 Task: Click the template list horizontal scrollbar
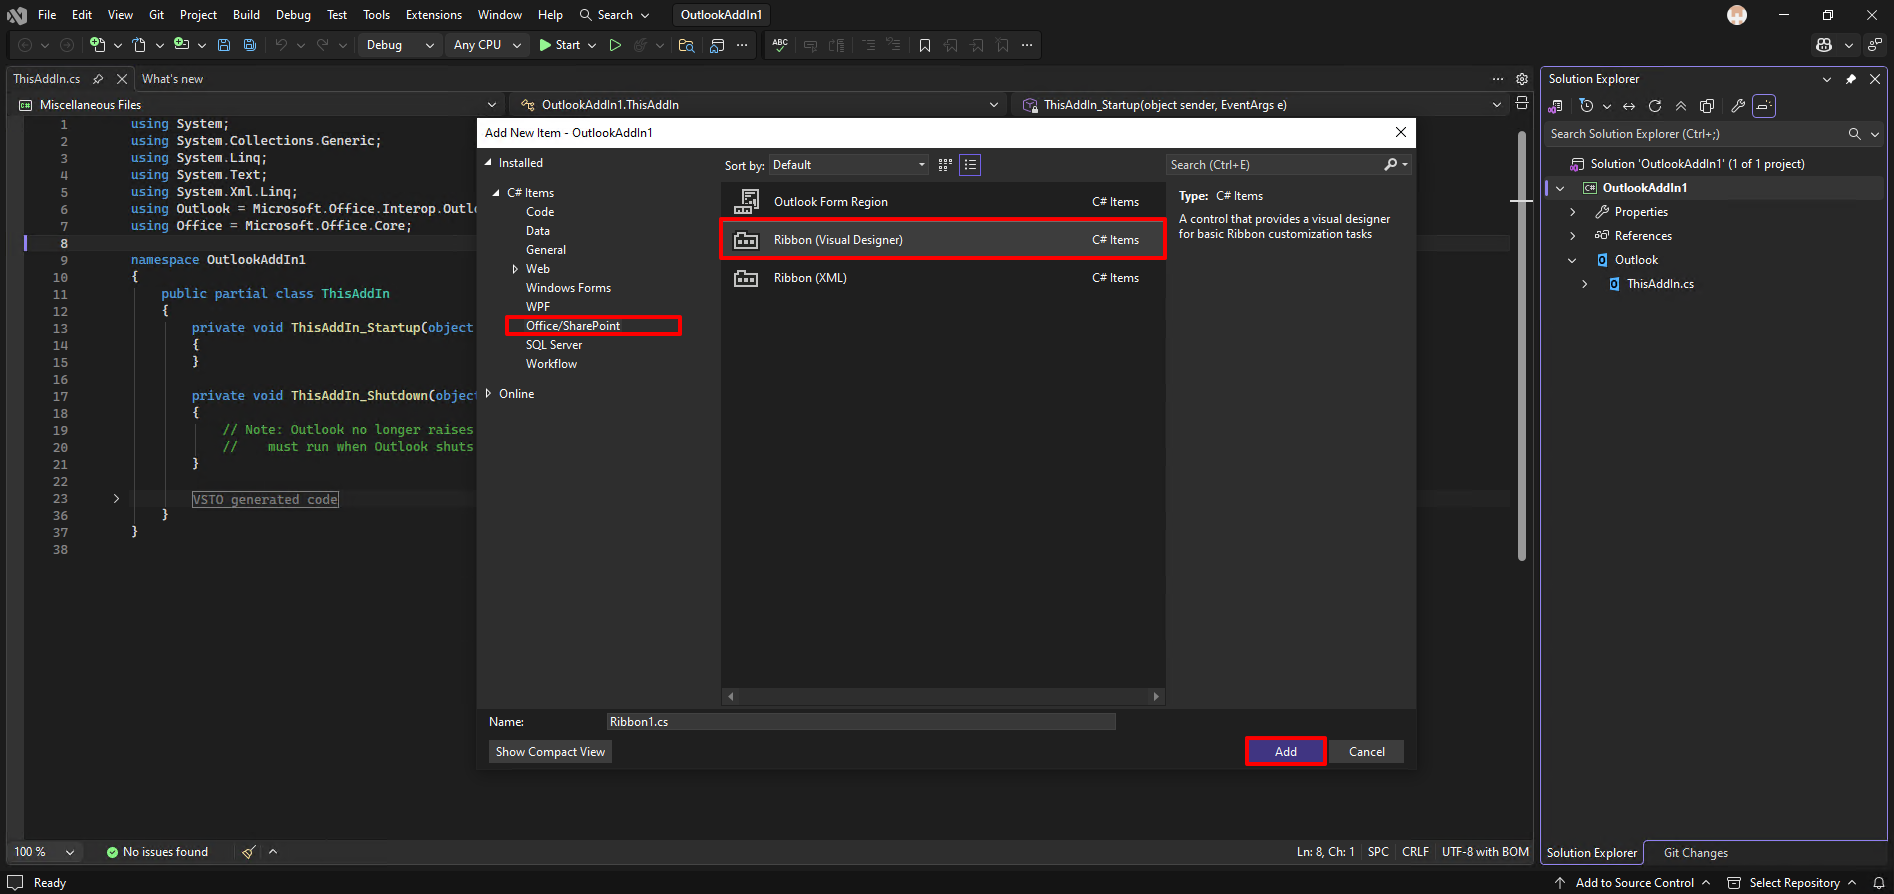[x=943, y=696]
